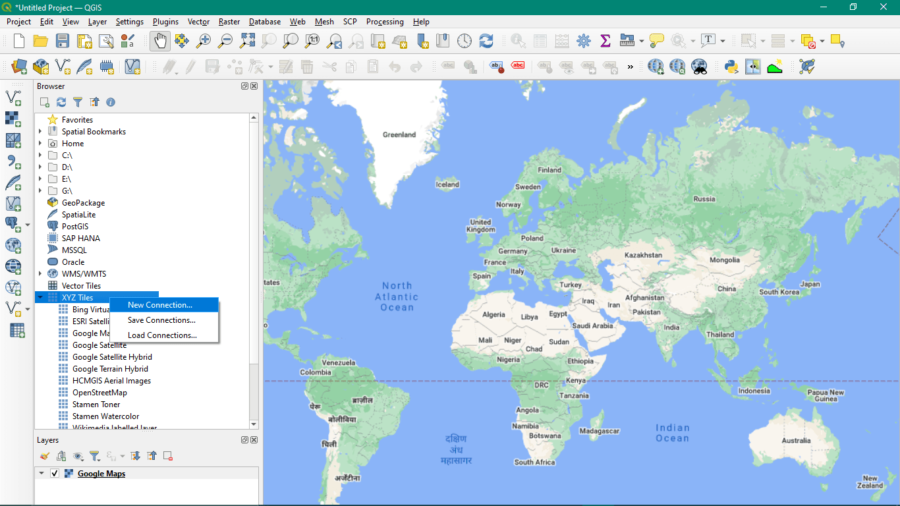900x506 pixels.
Task: Open a project with the yellow folder icon
Action: pos(40,41)
